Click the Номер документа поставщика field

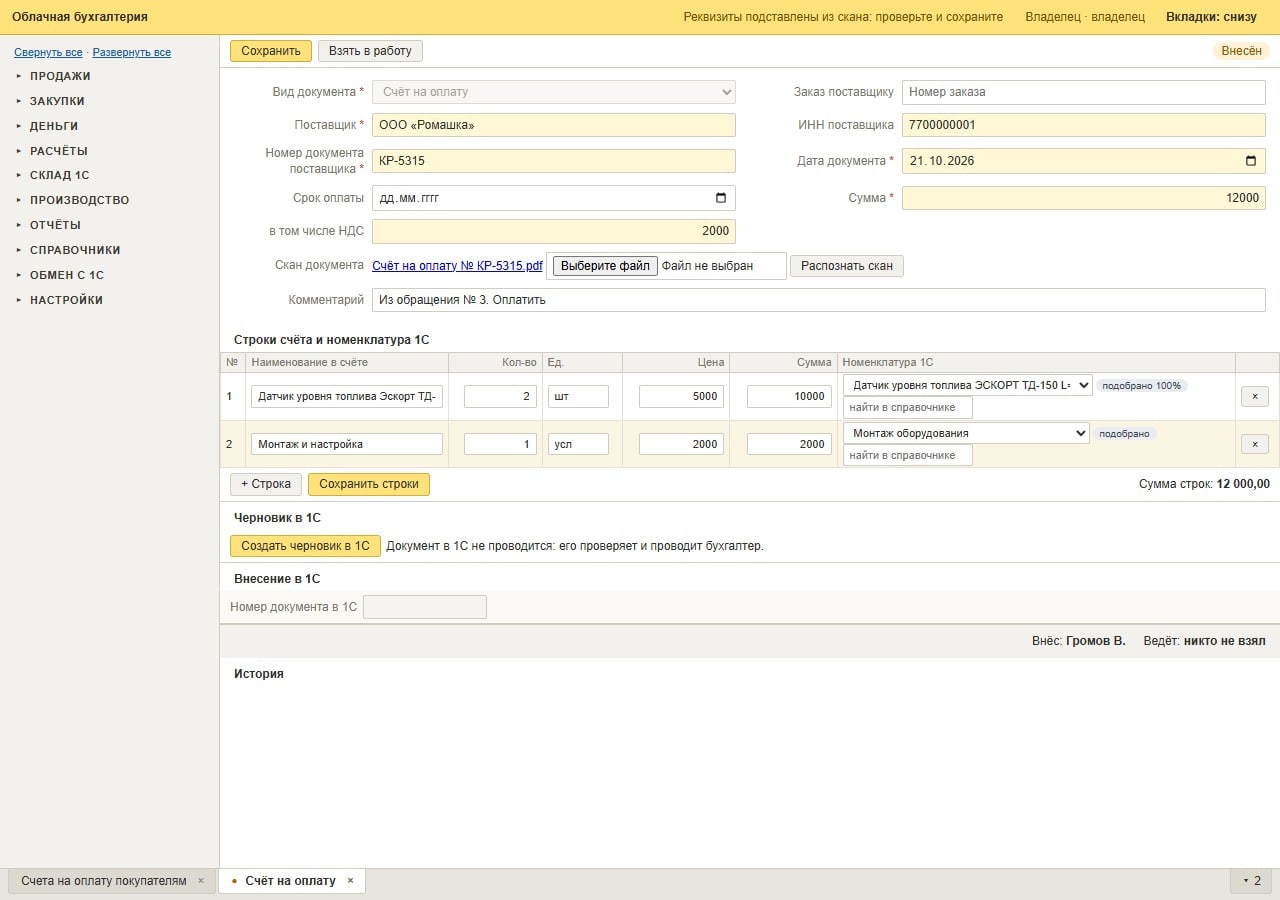(x=554, y=161)
